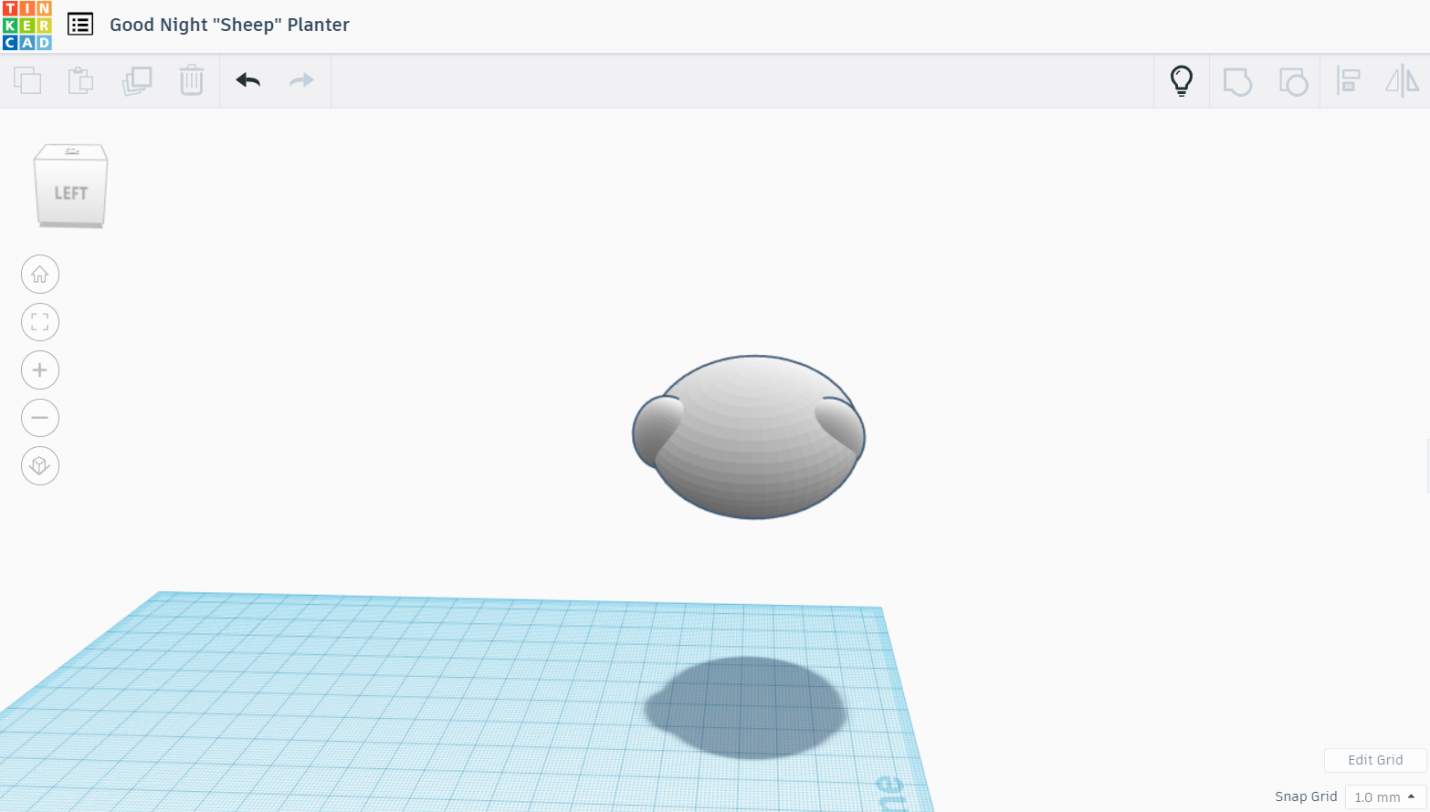Open the Snap Grid 1.0 mm dropdown

(x=1385, y=797)
